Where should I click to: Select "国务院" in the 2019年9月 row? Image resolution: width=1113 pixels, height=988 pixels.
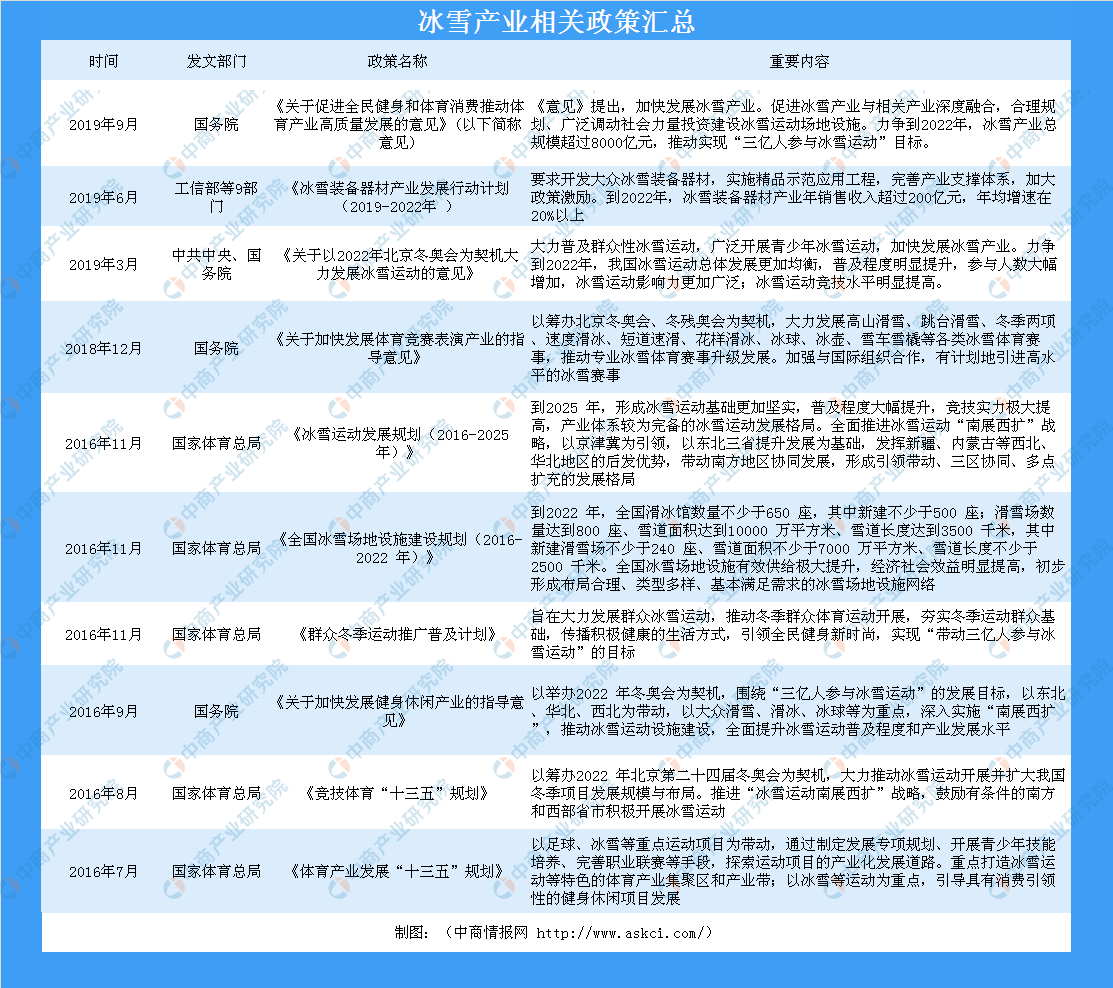coord(216,124)
